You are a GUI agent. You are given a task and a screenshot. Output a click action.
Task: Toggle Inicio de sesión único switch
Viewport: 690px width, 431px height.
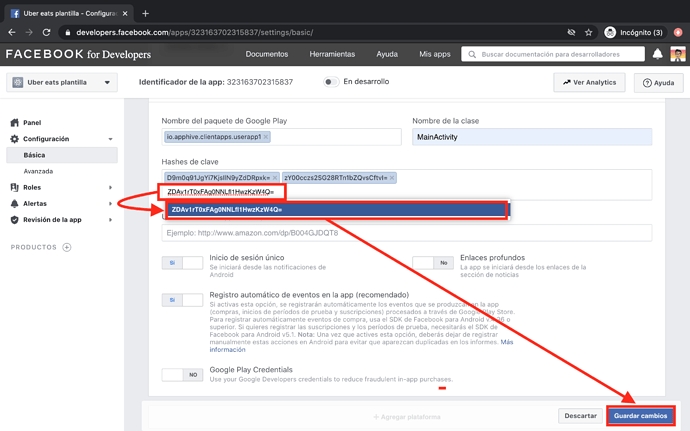point(182,263)
